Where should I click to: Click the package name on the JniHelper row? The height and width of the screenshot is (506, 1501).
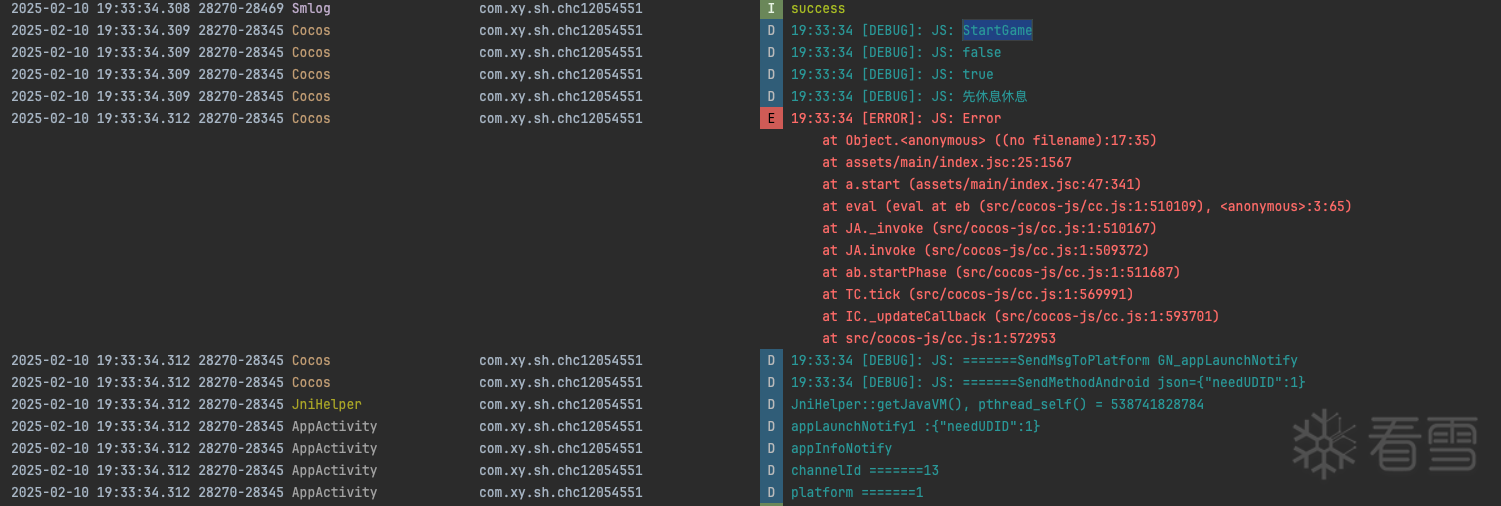pos(561,404)
